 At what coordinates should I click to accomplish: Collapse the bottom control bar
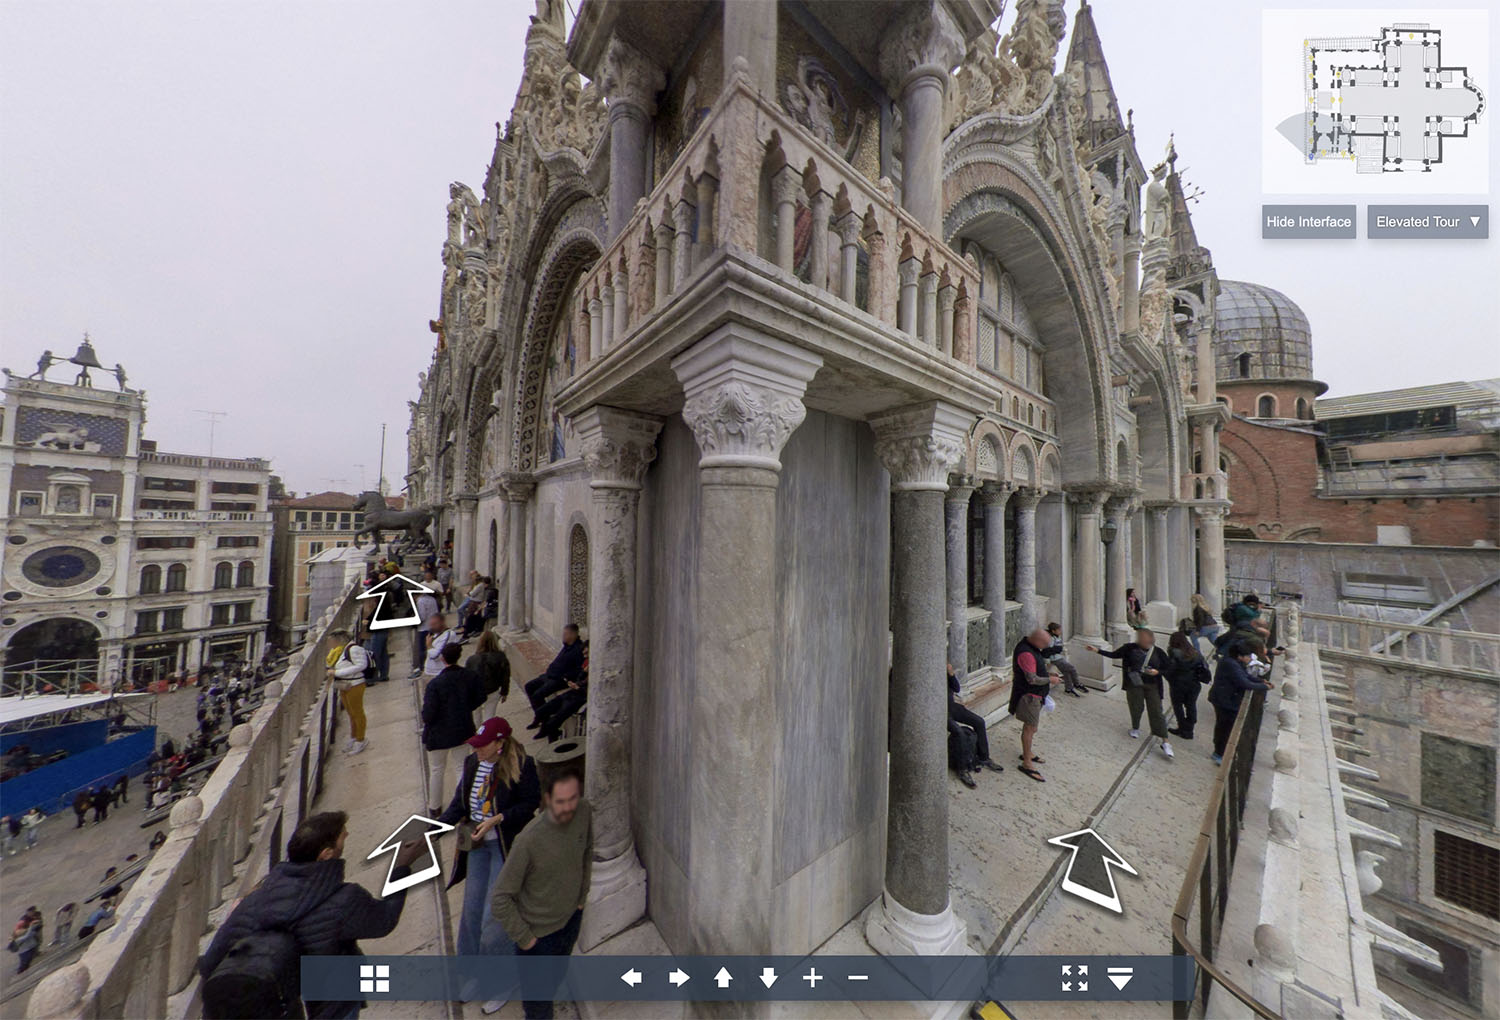1120,979
